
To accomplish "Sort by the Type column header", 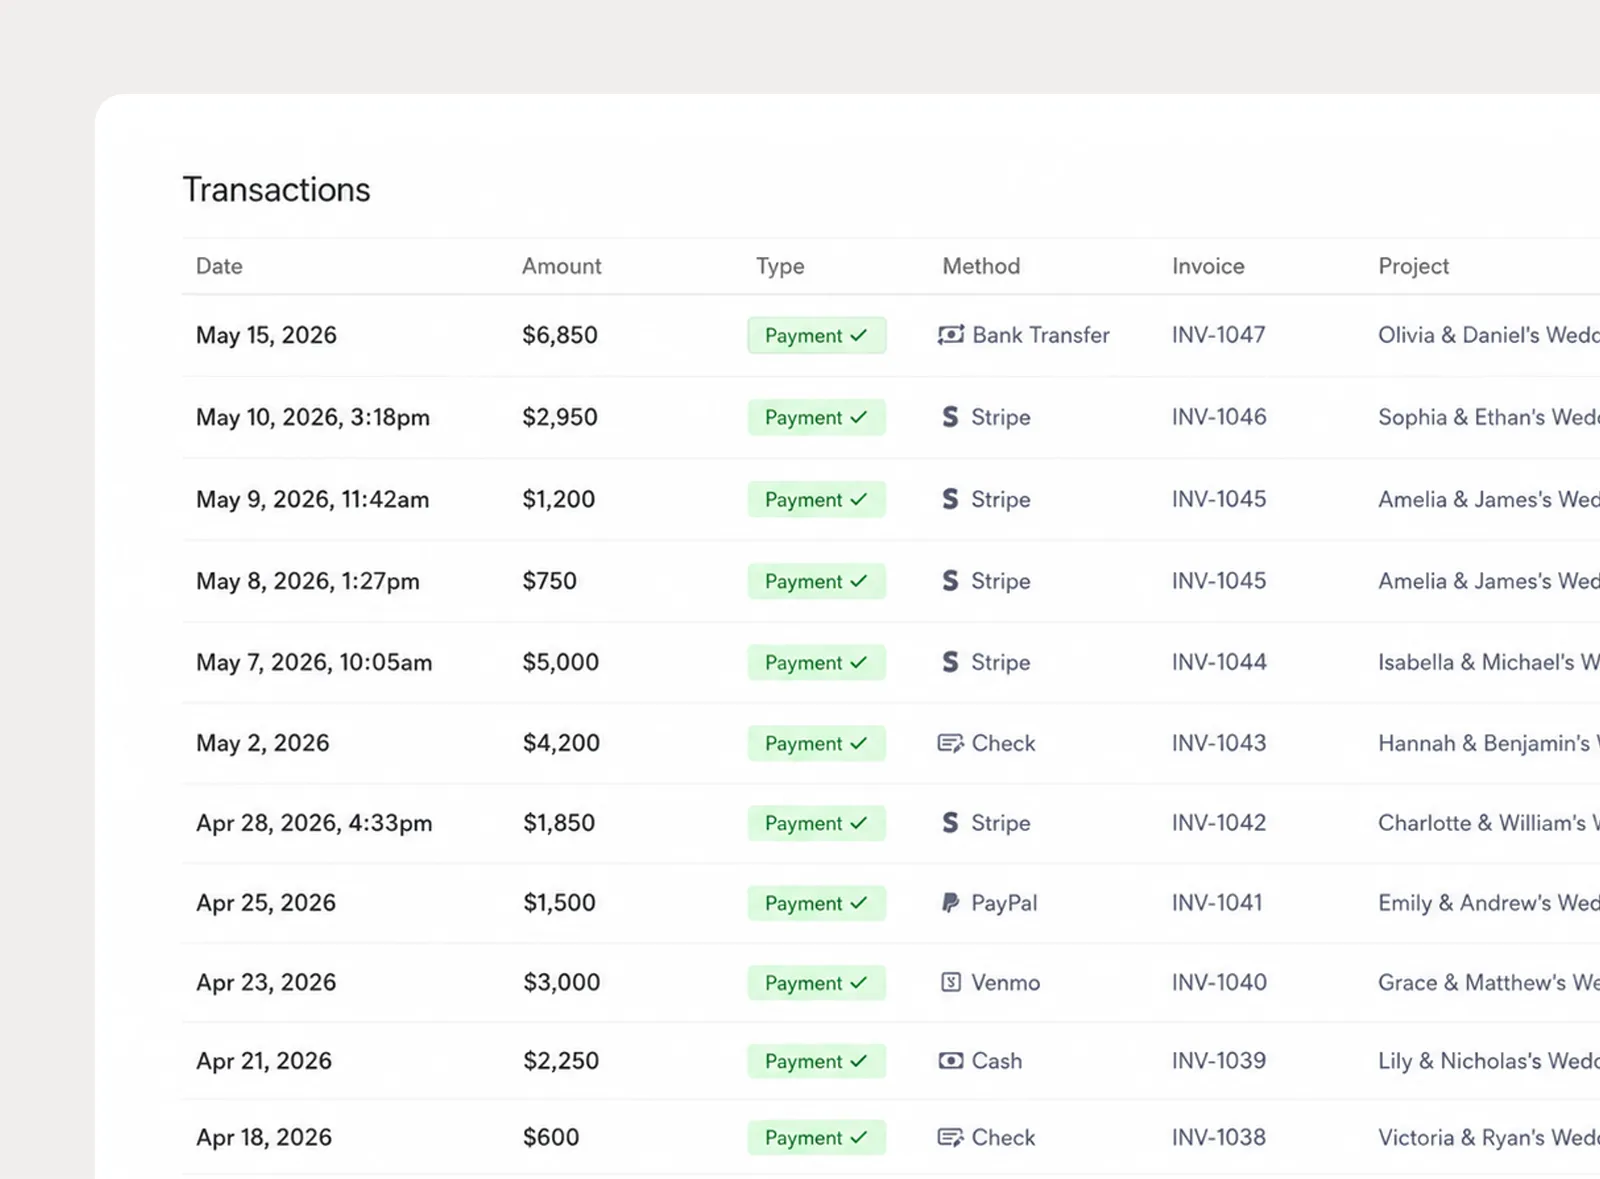I will coord(780,266).
